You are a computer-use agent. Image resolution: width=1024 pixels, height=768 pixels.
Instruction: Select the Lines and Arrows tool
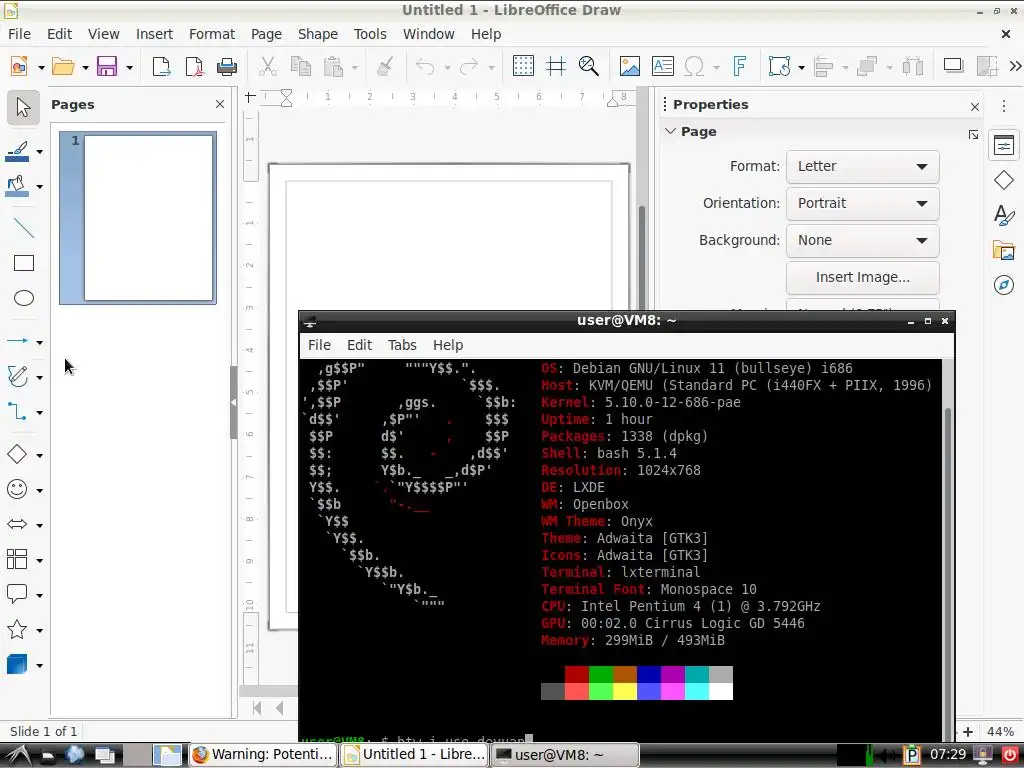[x=17, y=341]
